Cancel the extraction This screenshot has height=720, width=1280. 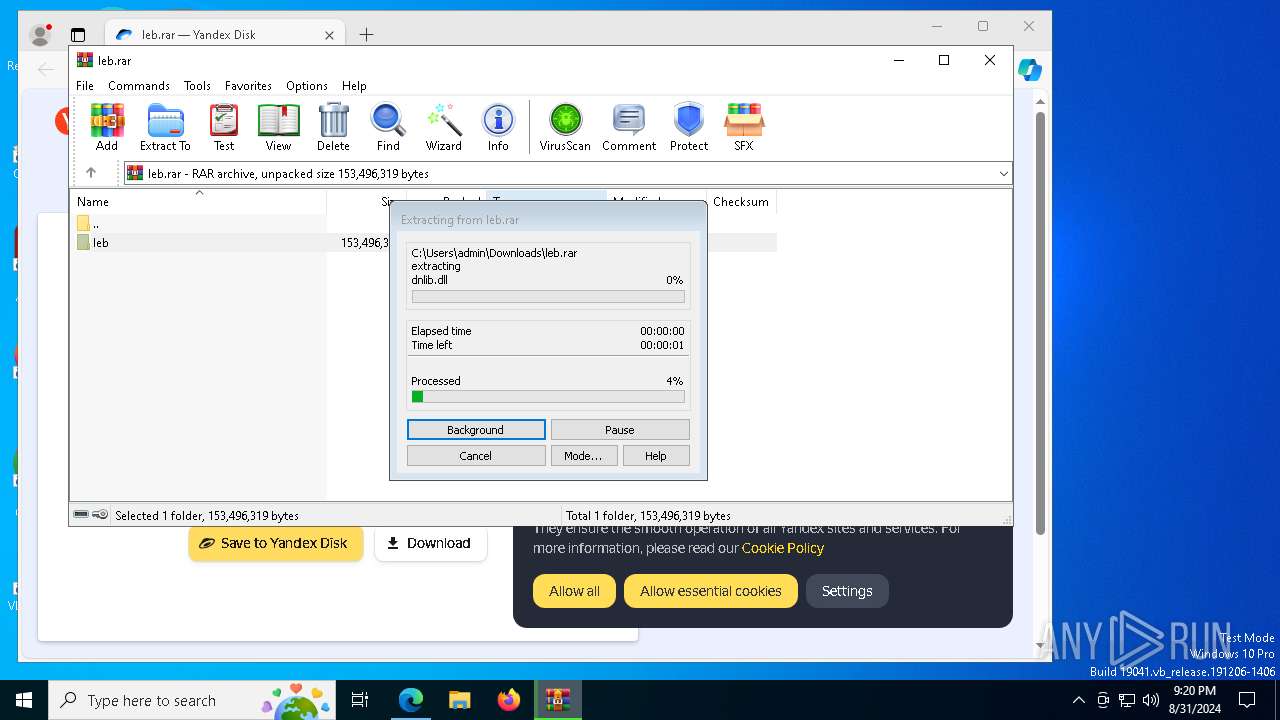(476, 456)
